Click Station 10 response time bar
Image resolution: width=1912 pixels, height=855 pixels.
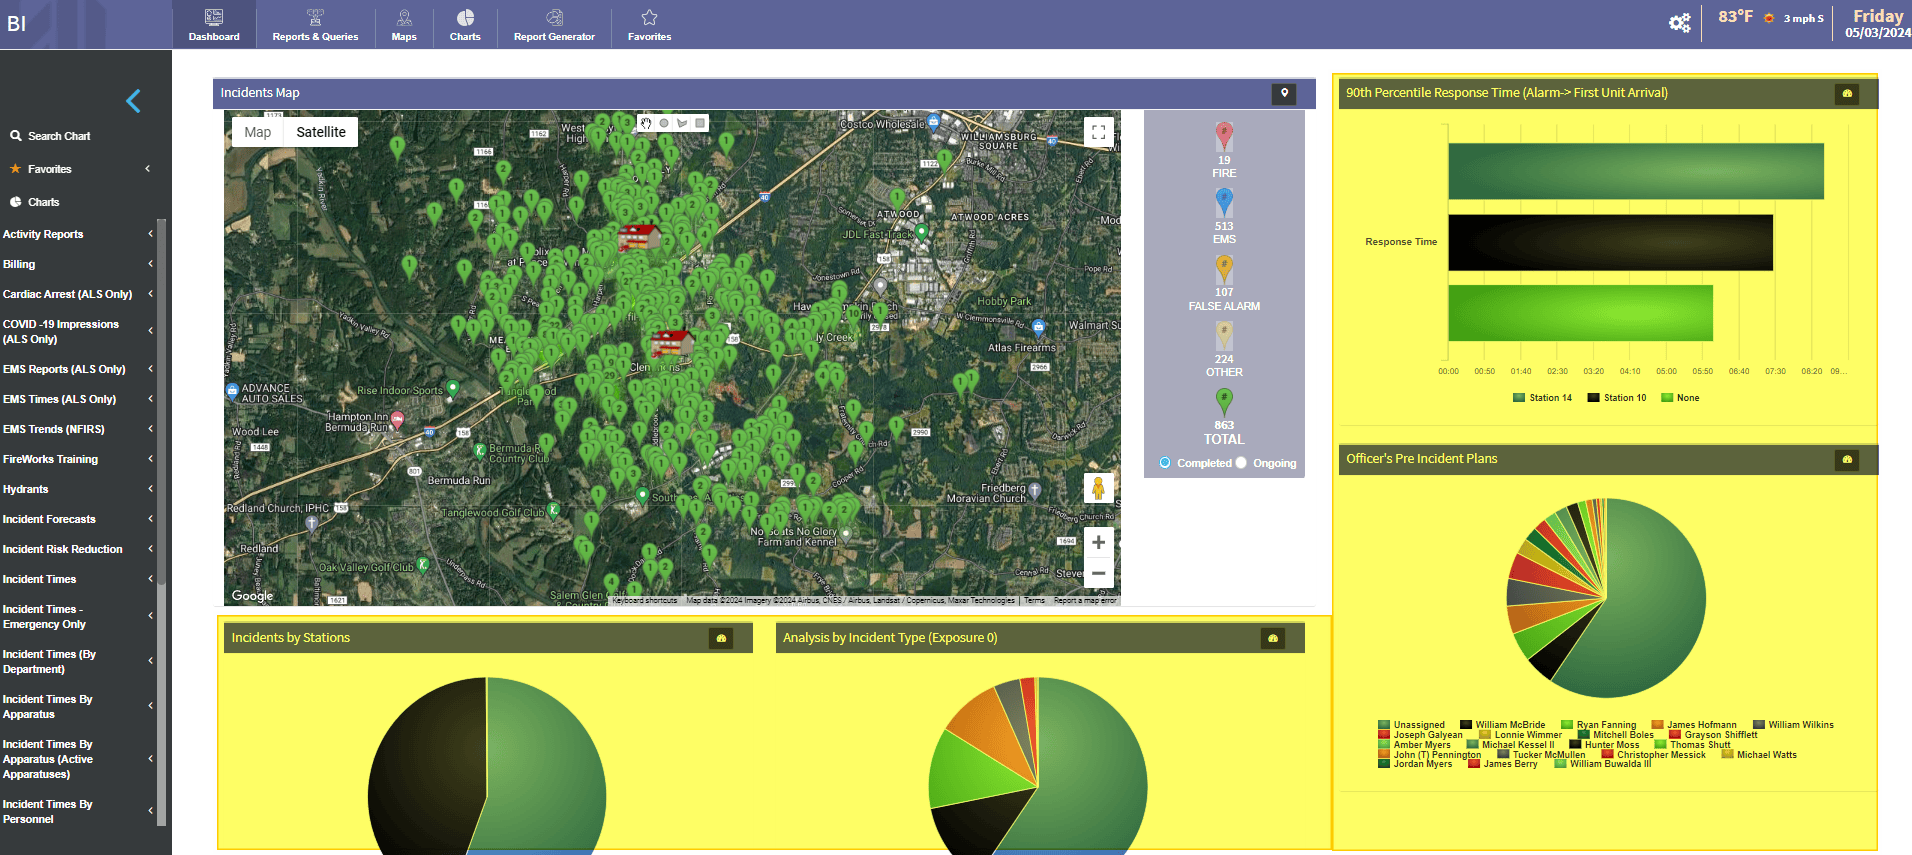point(1610,242)
